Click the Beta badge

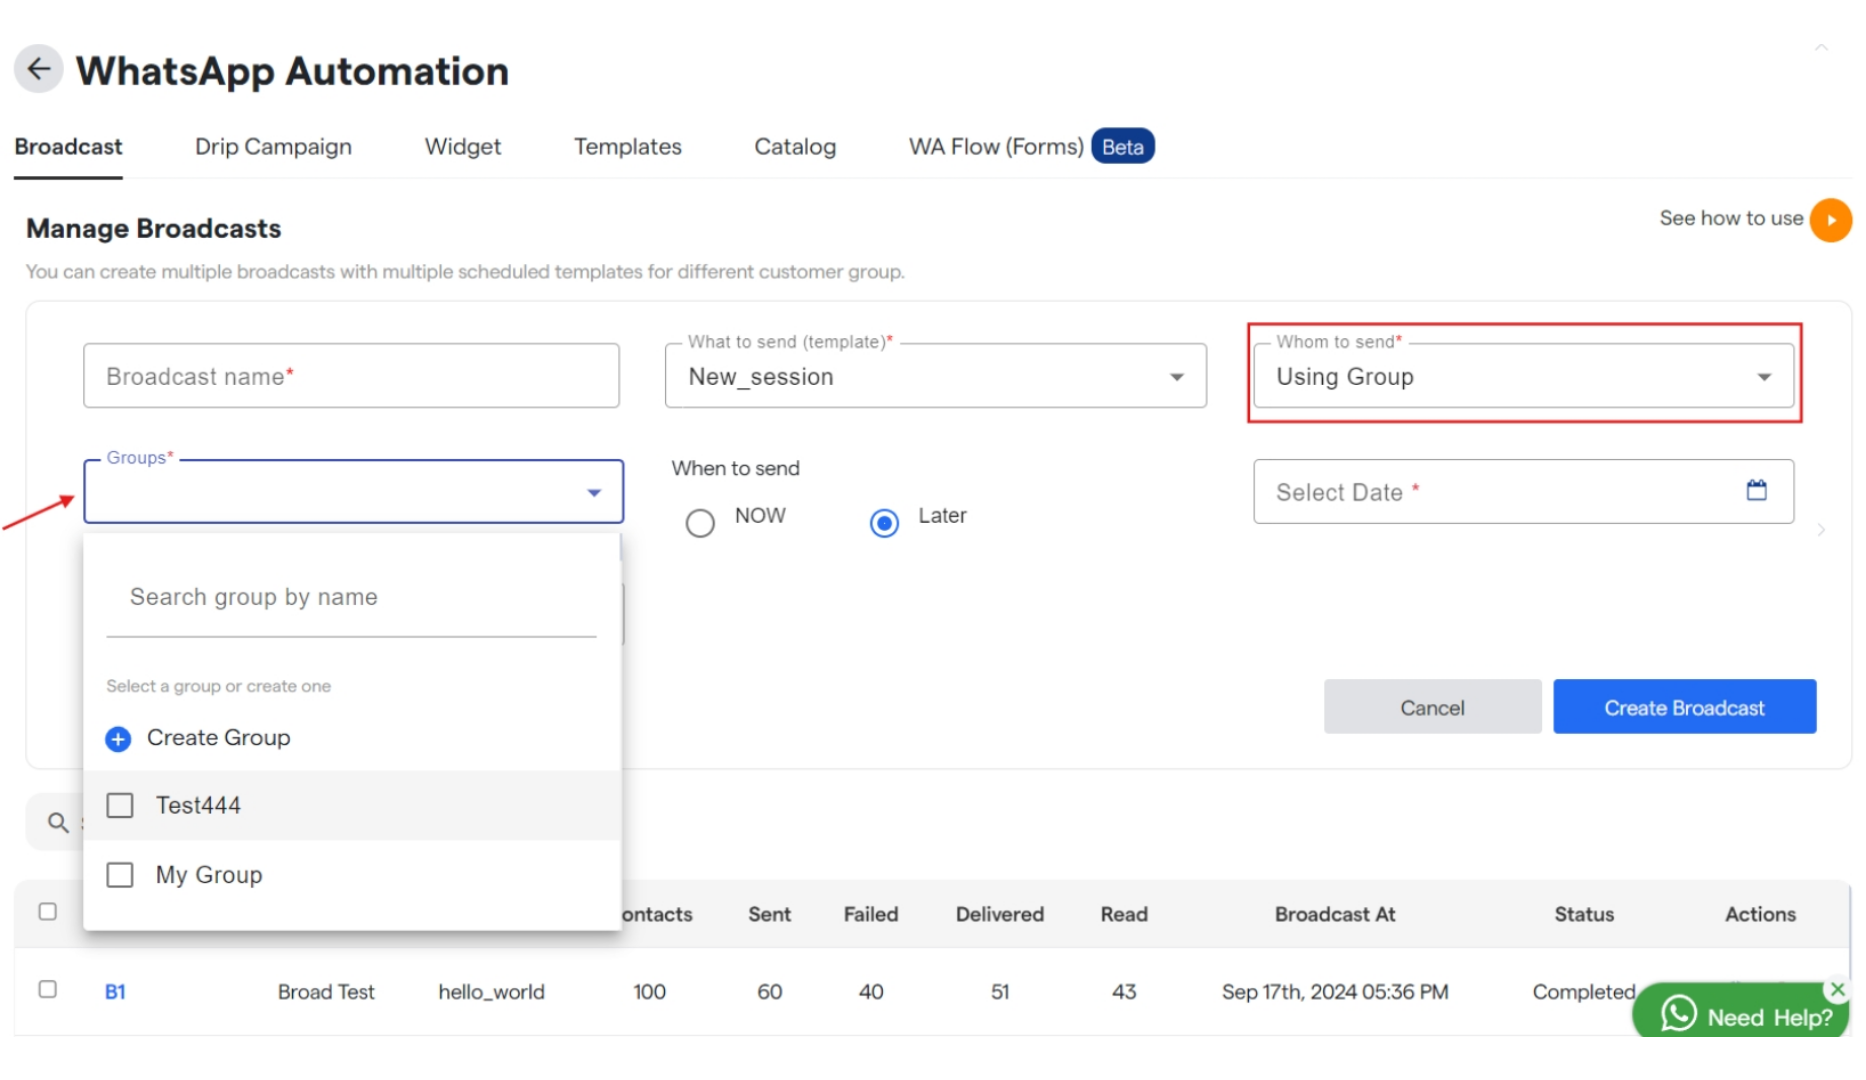[x=1122, y=147]
